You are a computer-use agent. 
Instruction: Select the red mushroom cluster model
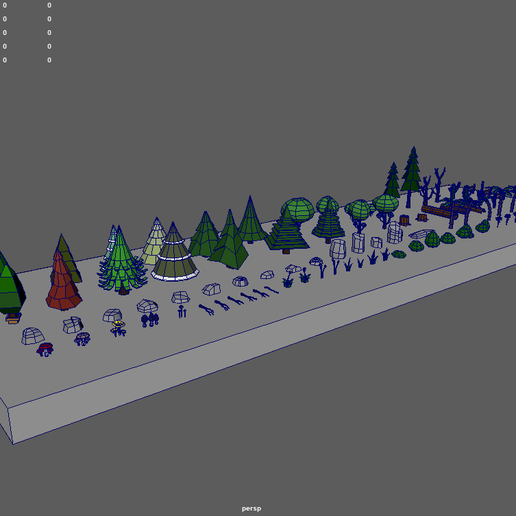45,350
